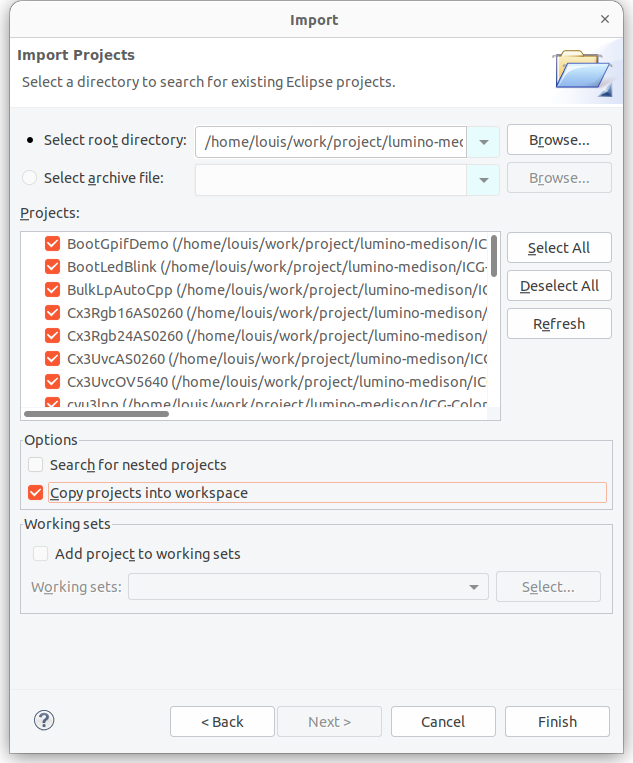The height and width of the screenshot is (763, 633).
Task: Uncheck the BulkLpAutoCpp project checkbox
Action: pyautogui.click(x=53, y=290)
